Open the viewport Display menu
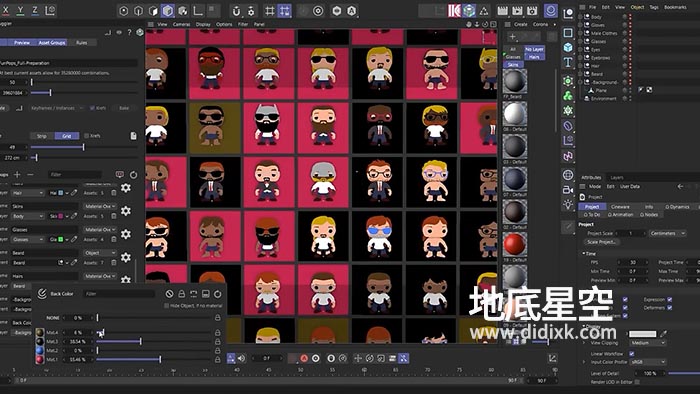 203,24
